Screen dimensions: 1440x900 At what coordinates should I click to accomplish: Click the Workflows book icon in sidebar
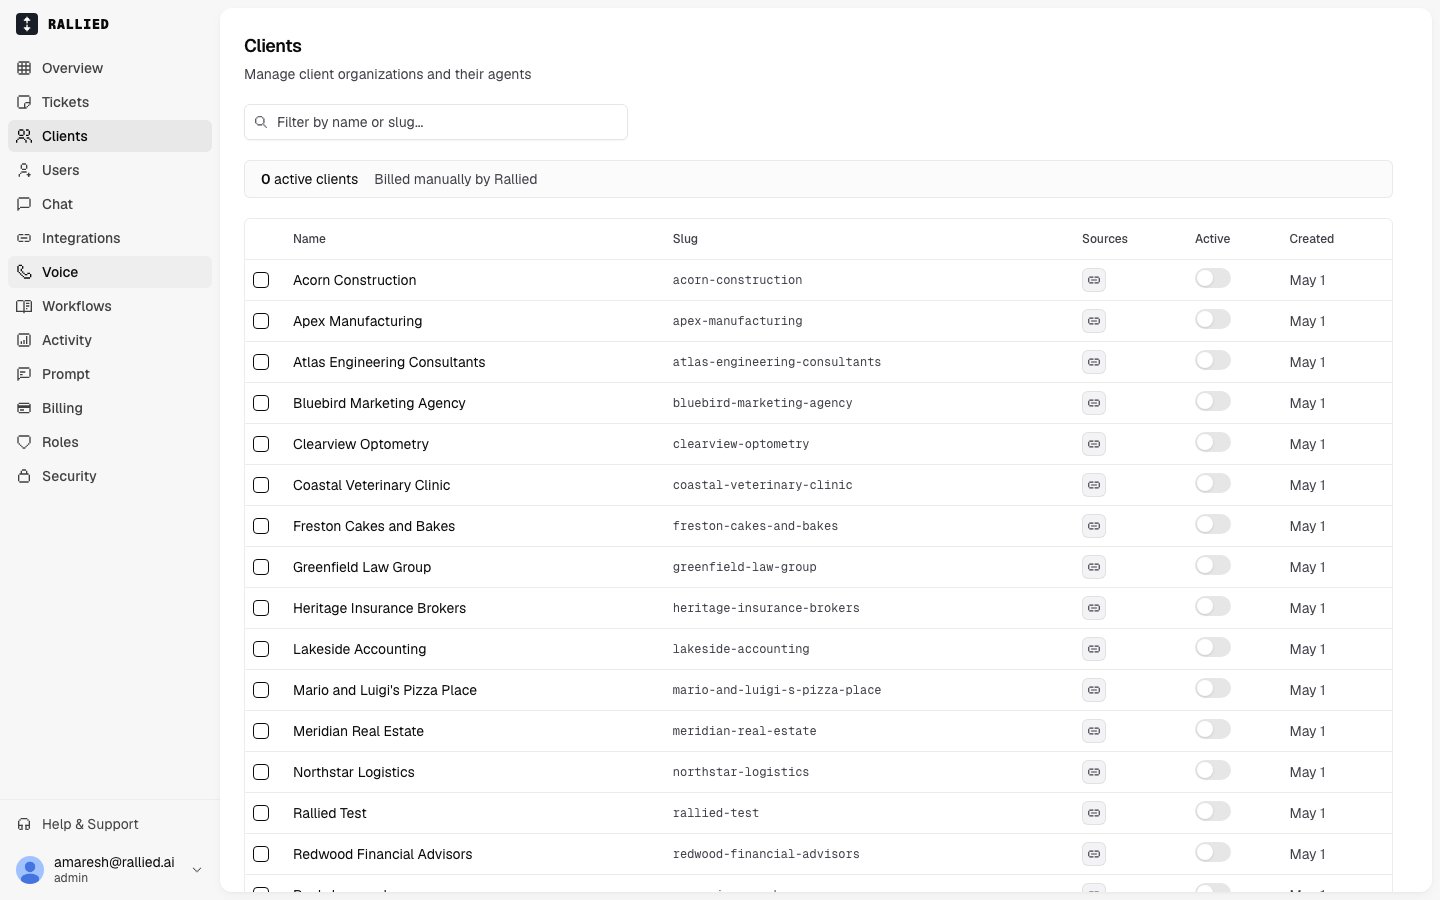tap(24, 306)
